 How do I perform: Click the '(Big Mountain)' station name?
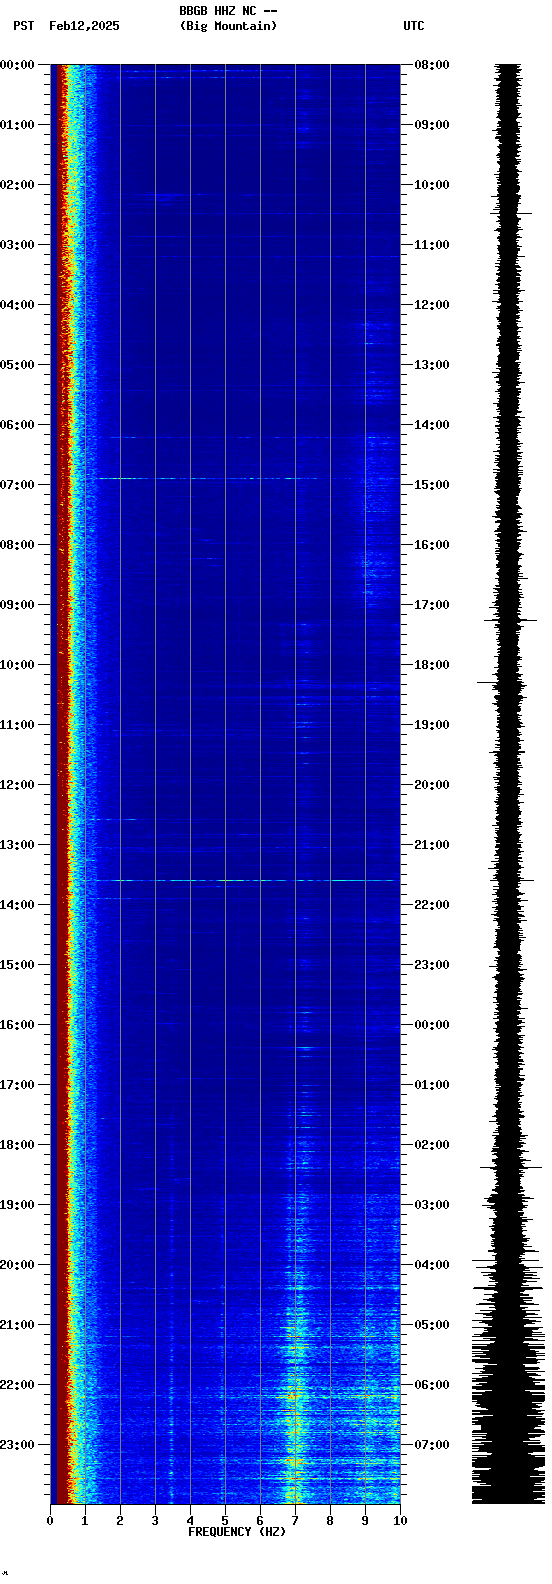pos(228,26)
